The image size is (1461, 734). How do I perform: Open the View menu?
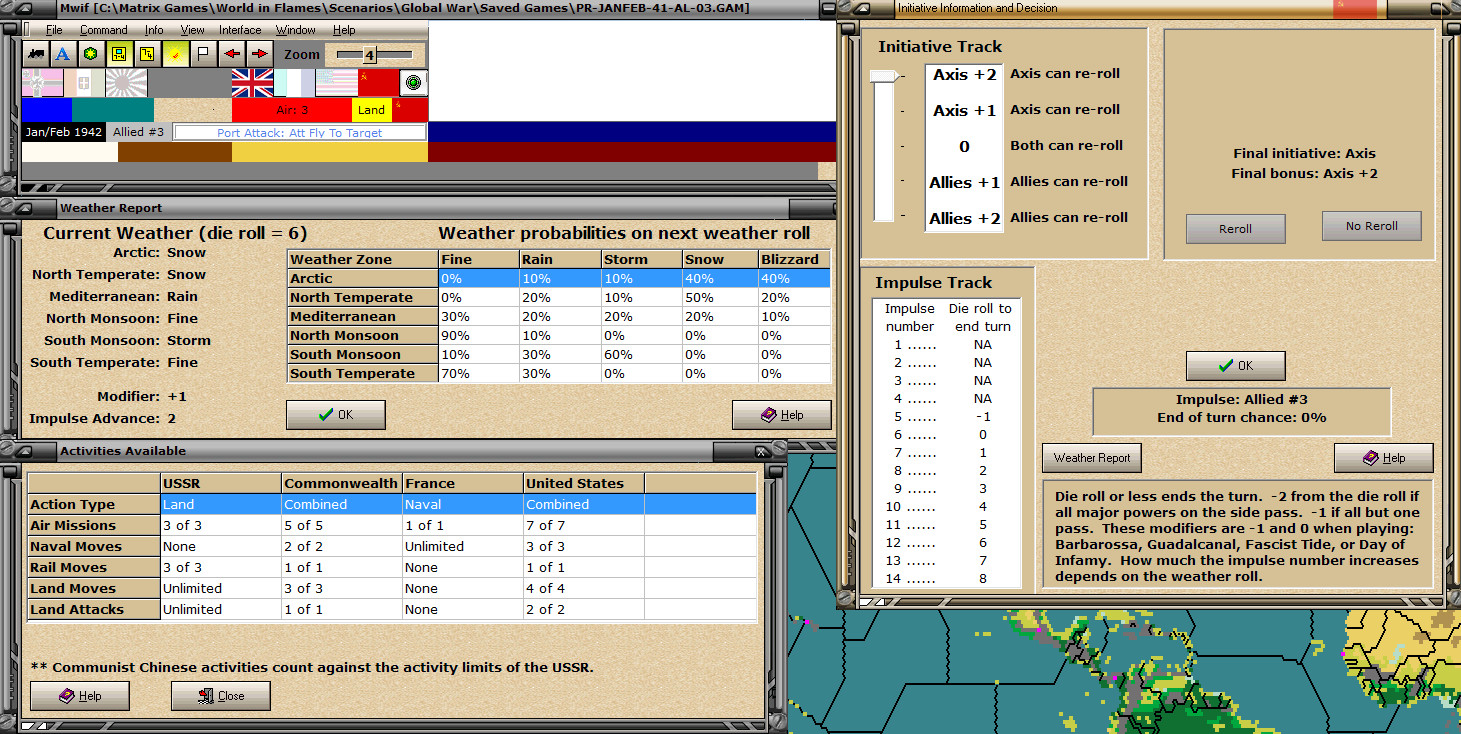(192, 30)
